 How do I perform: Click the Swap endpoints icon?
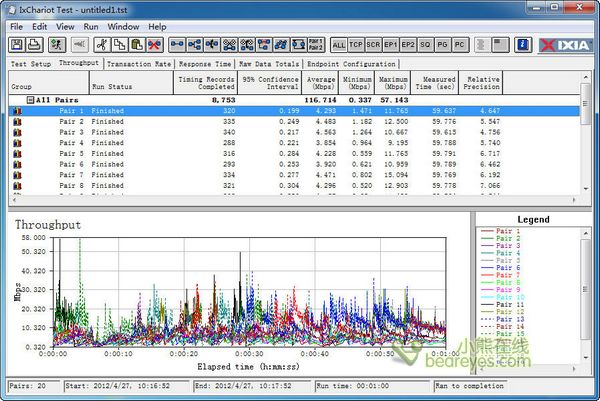[298, 45]
